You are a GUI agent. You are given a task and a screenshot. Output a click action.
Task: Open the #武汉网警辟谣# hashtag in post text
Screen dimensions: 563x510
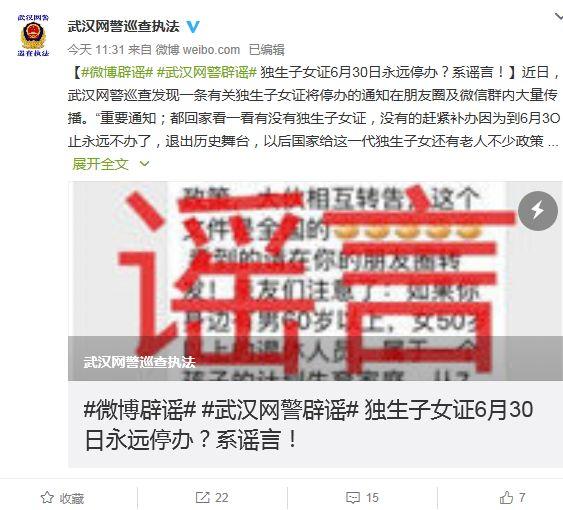[206, 73]
